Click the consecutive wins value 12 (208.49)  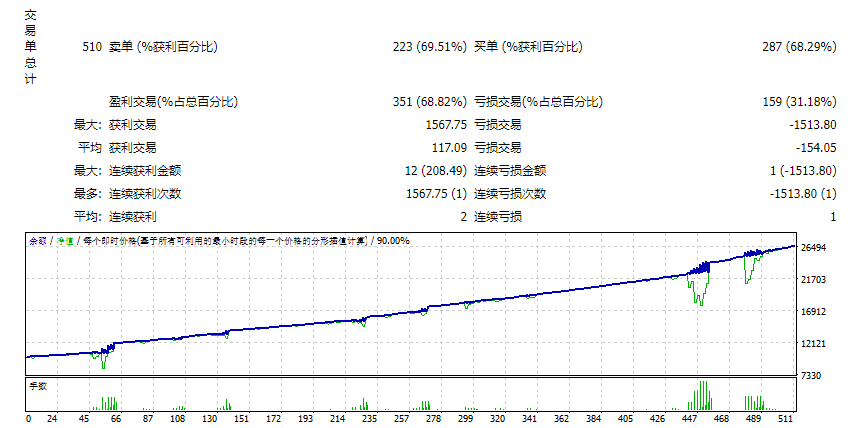pos(436,171)
